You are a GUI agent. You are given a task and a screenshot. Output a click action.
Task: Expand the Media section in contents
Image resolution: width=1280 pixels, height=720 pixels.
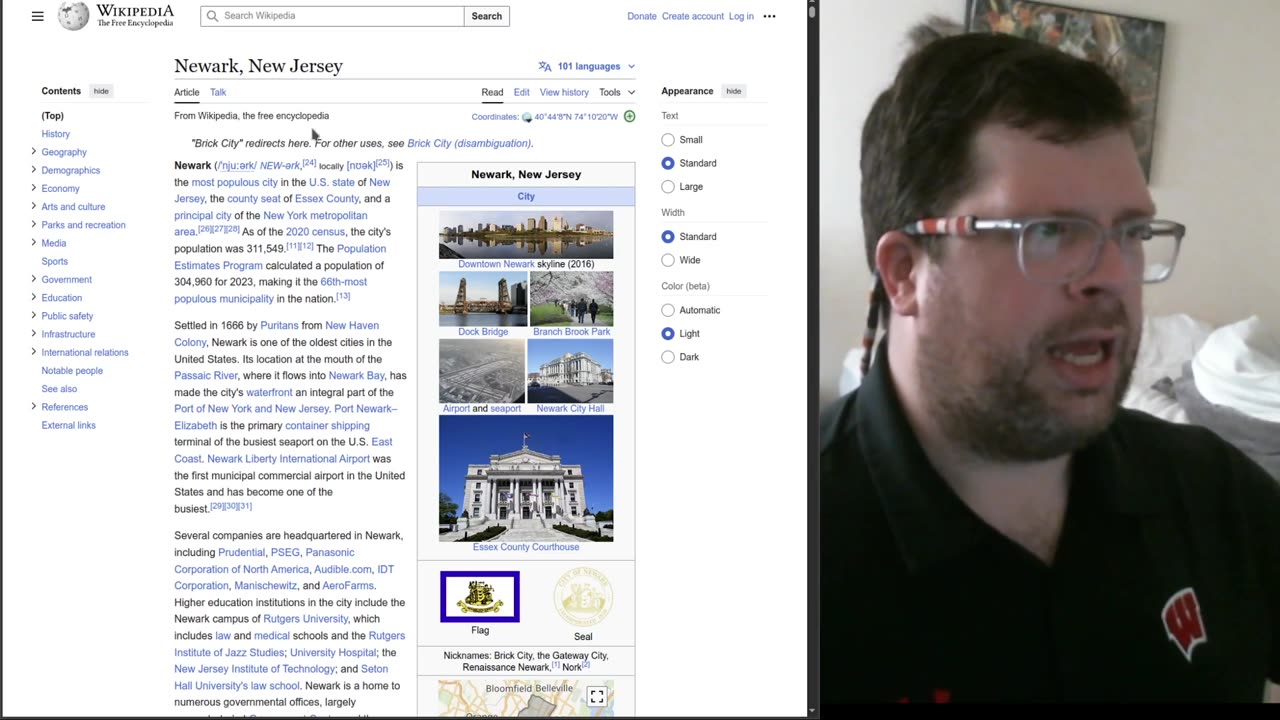point(33,243)
